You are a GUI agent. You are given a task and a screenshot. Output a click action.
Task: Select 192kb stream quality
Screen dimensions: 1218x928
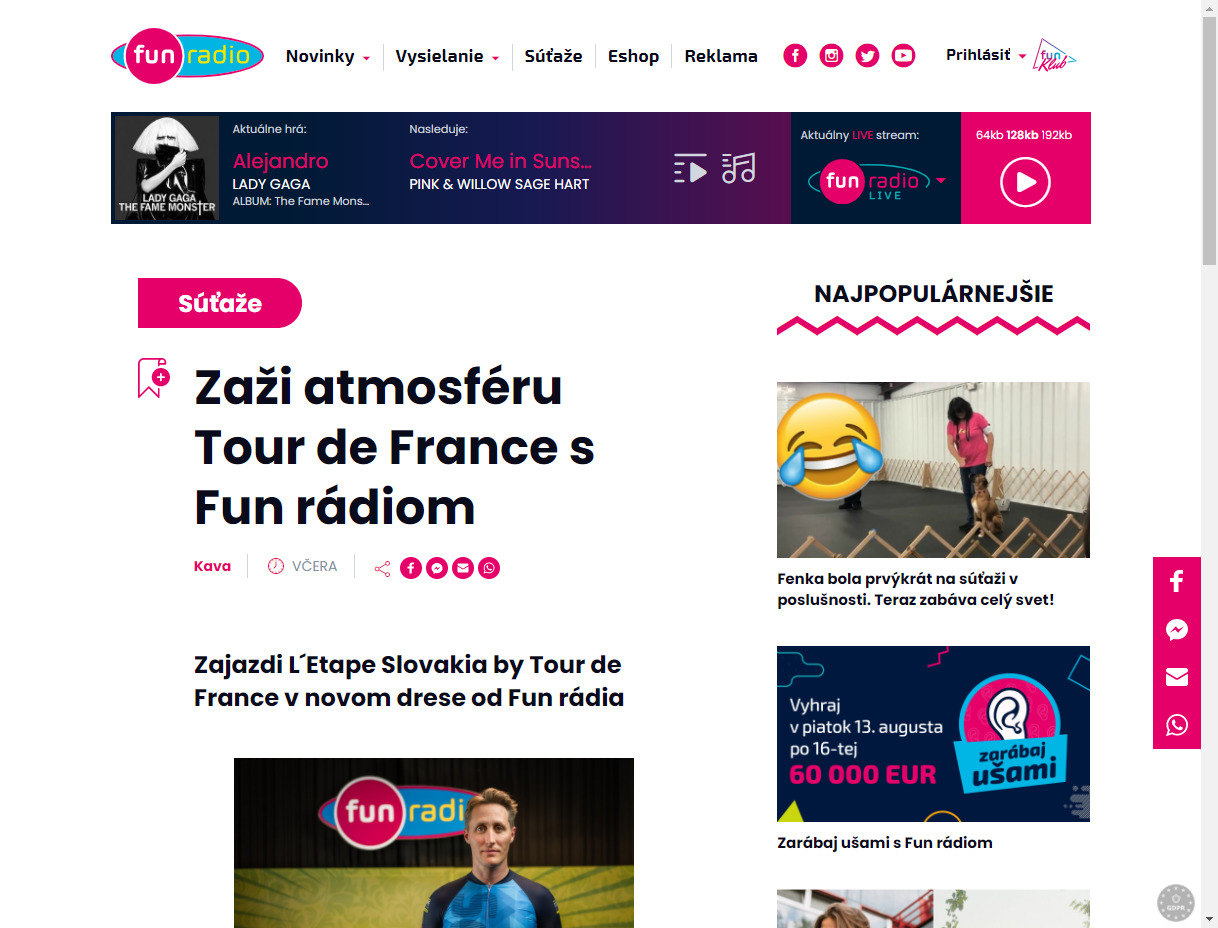click(1057, 135)
